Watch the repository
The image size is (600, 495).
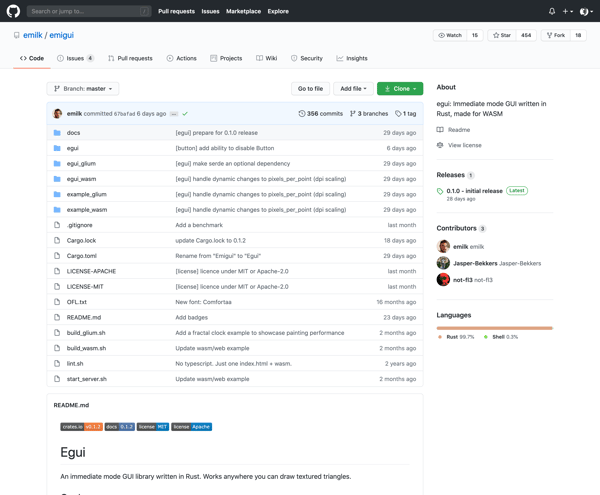coord(450,35)
